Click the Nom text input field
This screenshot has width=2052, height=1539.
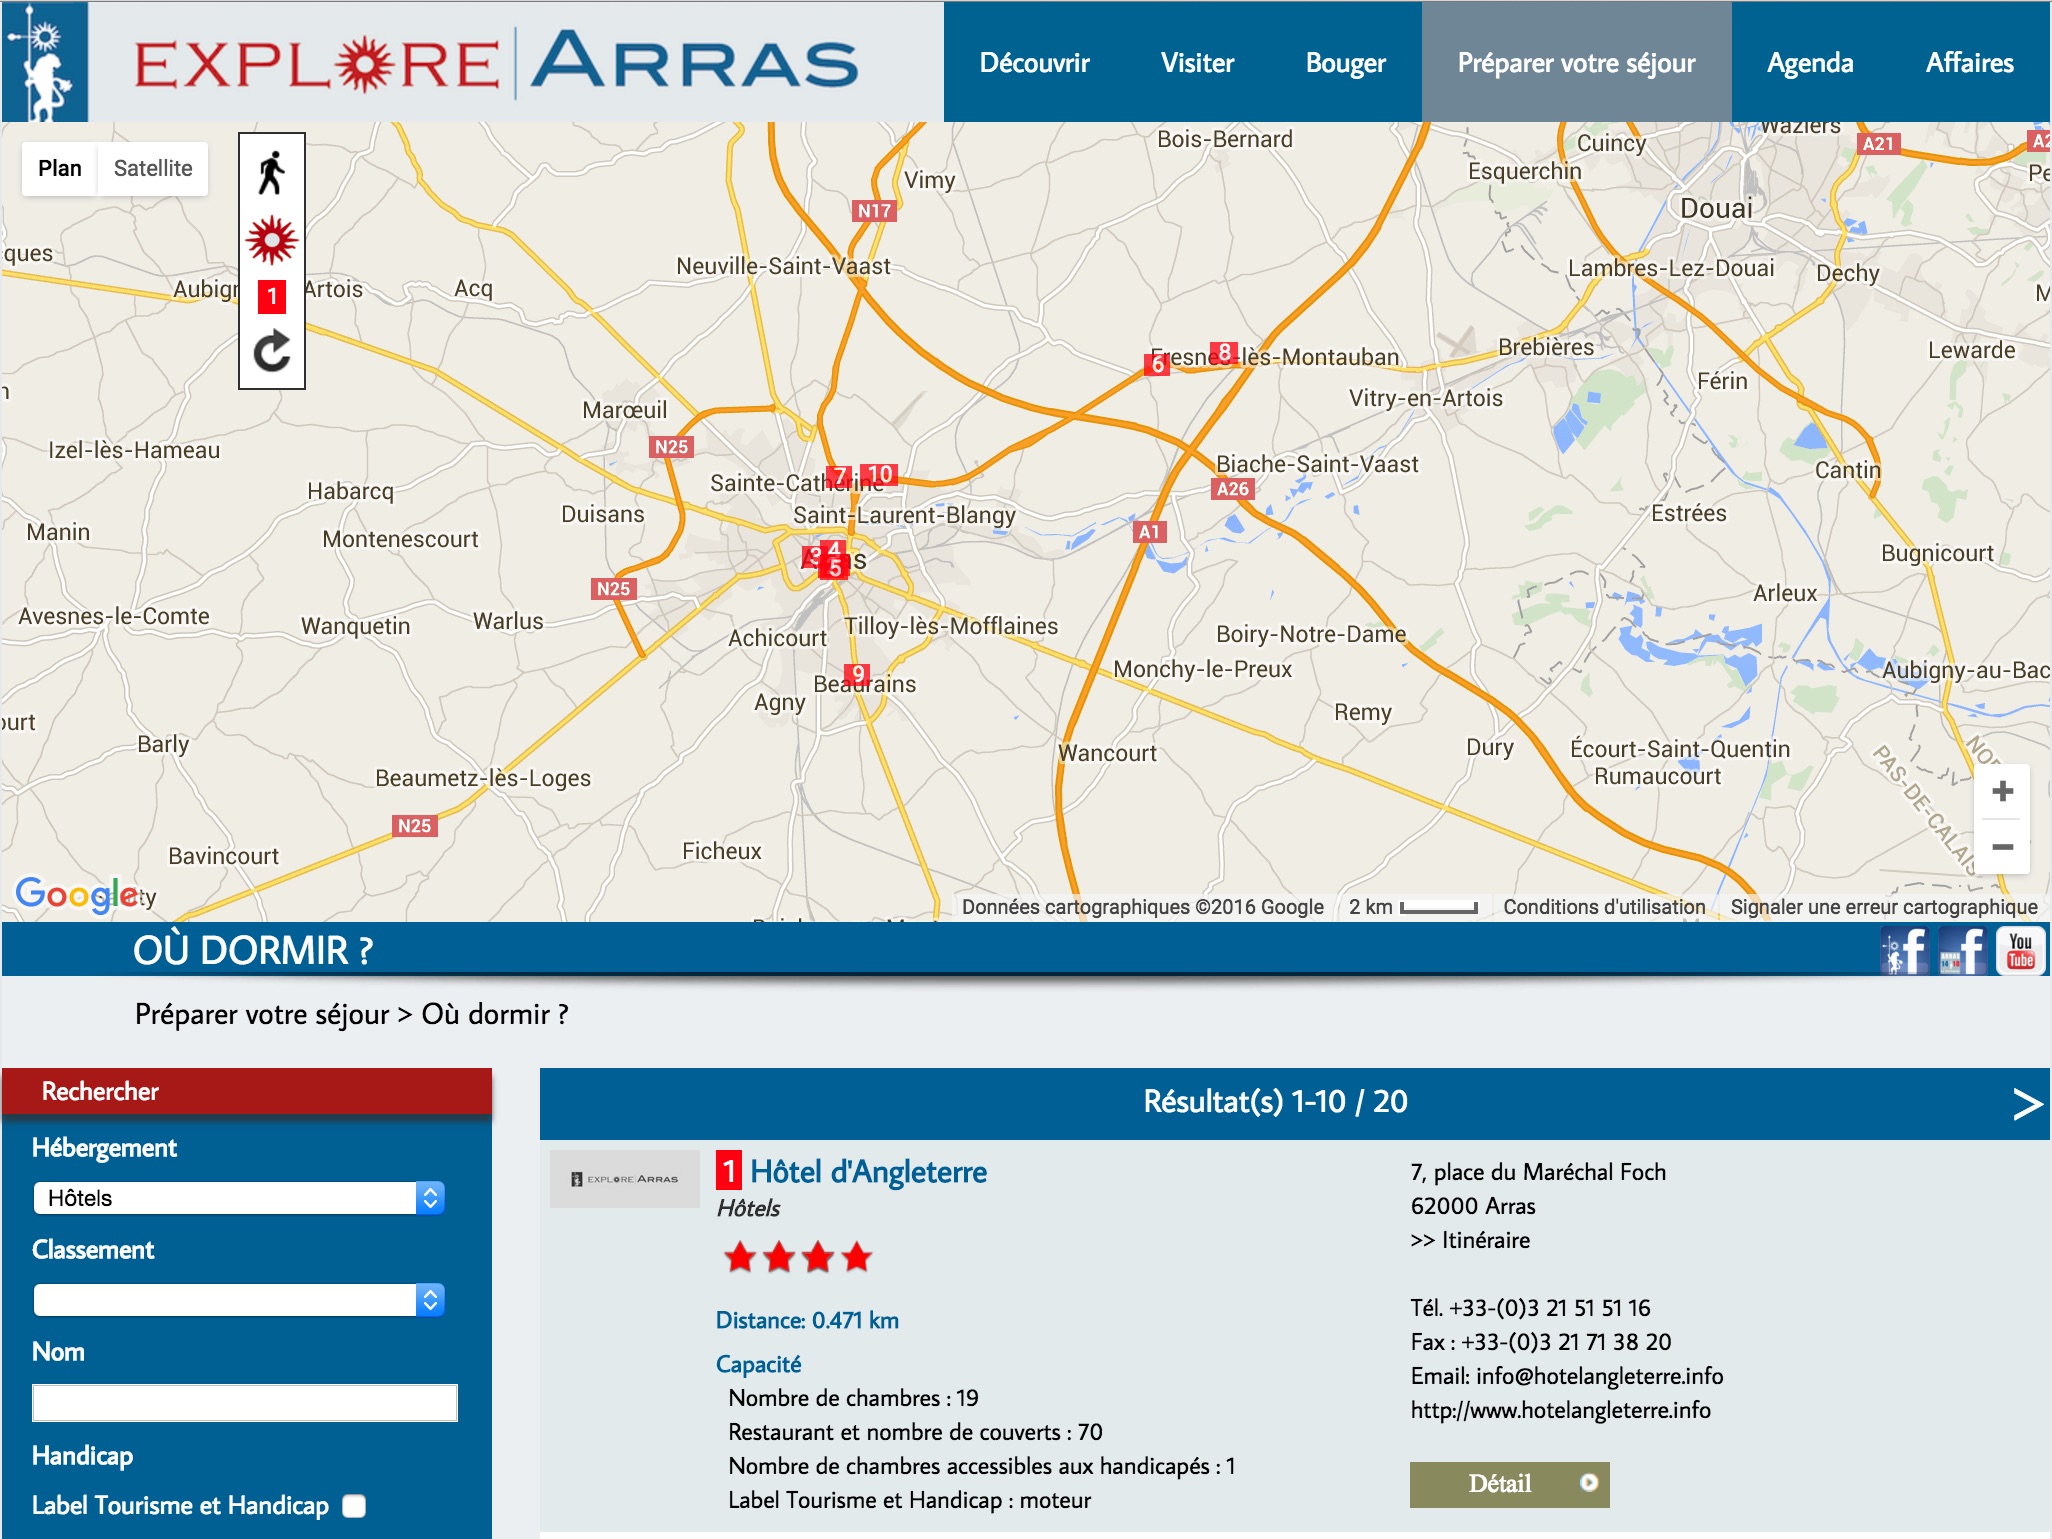click(245, 1403)
